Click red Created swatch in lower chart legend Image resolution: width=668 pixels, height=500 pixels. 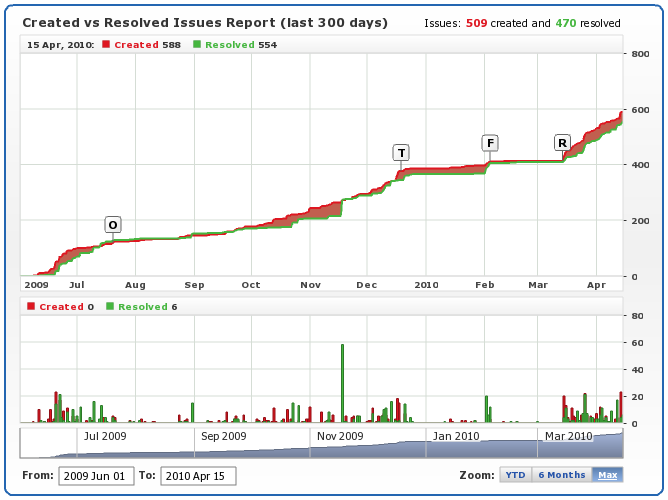click(30, 307)
